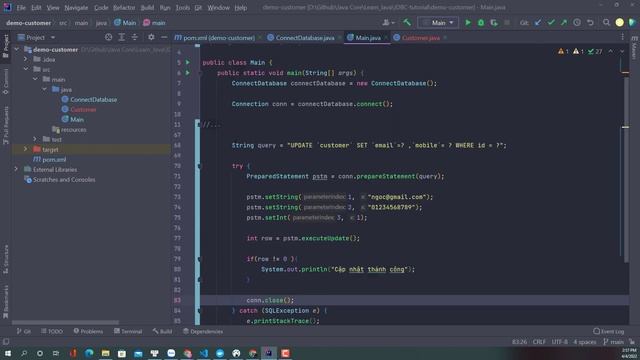Show Git history clock icon

(x=577, y=22)
